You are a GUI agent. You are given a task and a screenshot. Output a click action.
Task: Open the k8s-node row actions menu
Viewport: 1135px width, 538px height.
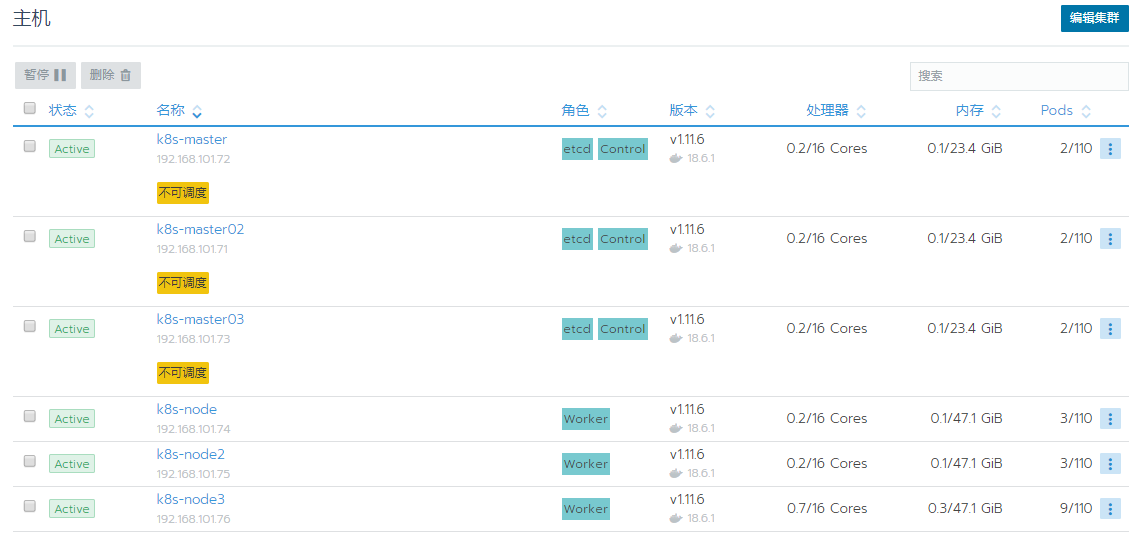[1110, 419]
